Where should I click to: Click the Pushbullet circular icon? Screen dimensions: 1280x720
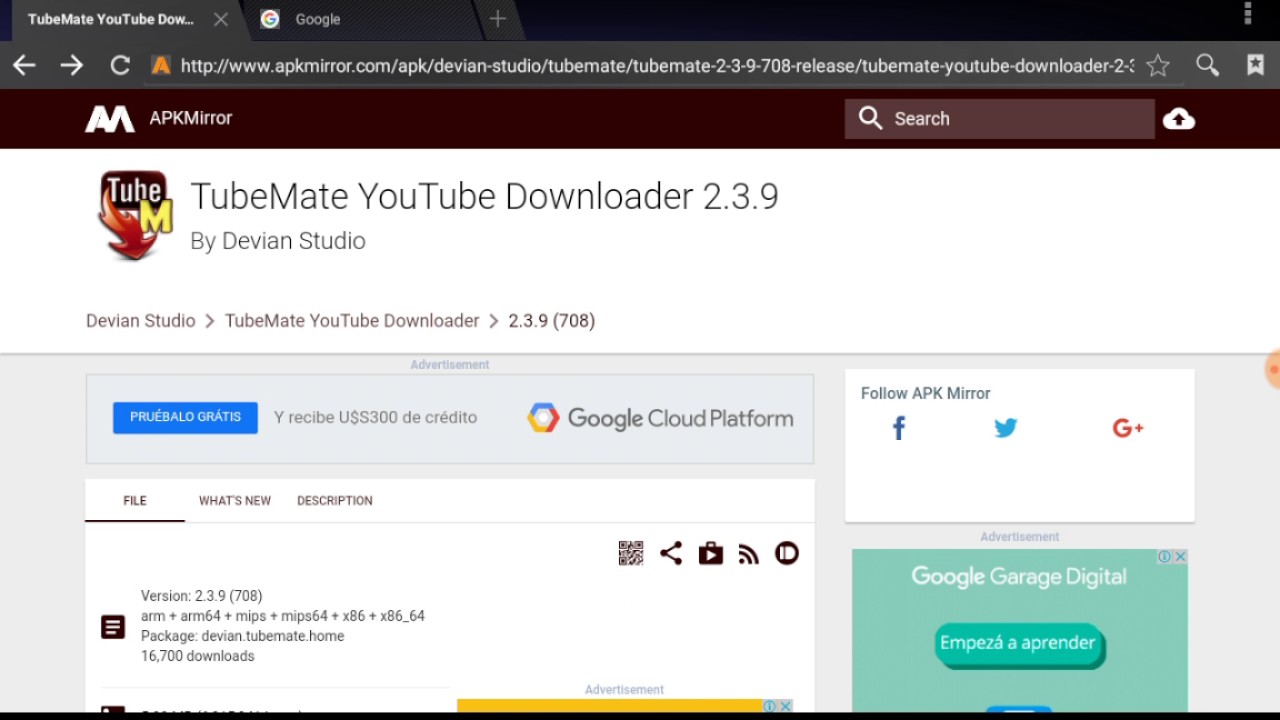point(787,553)
